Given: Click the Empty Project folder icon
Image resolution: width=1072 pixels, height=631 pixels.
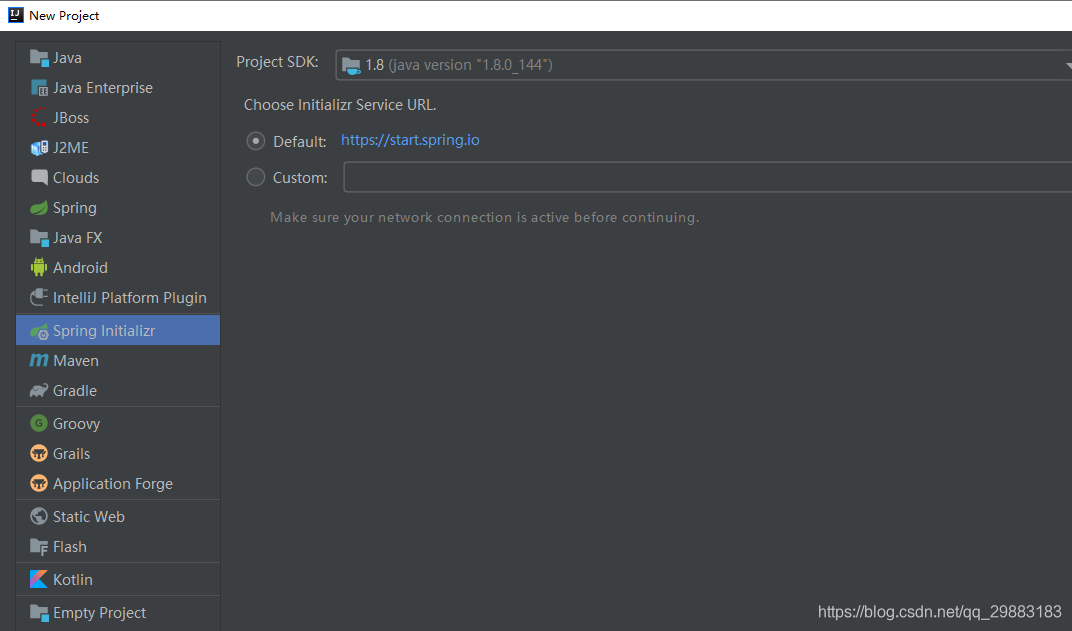Looking at the screenshot, I should coord(39,613).
